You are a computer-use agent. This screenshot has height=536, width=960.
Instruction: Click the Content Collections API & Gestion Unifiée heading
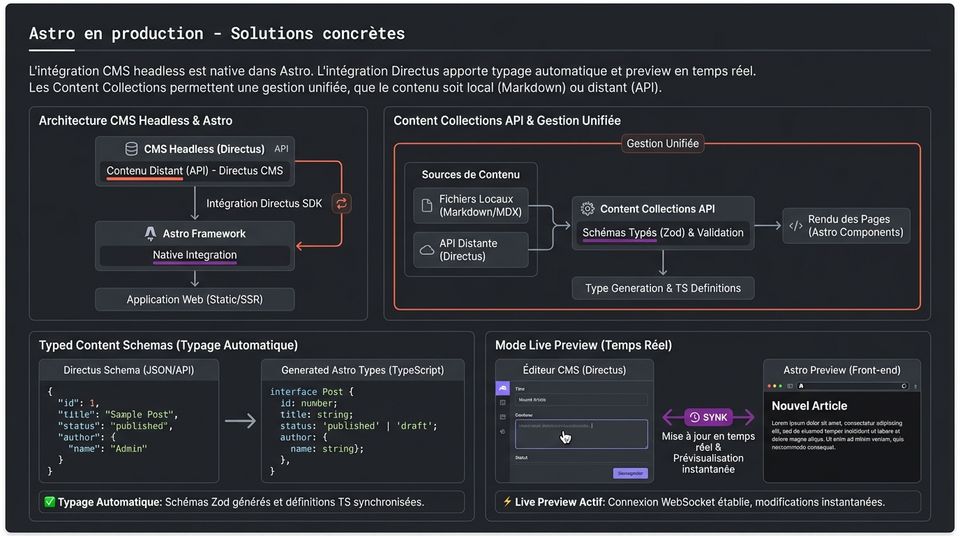tap(507, 121)
